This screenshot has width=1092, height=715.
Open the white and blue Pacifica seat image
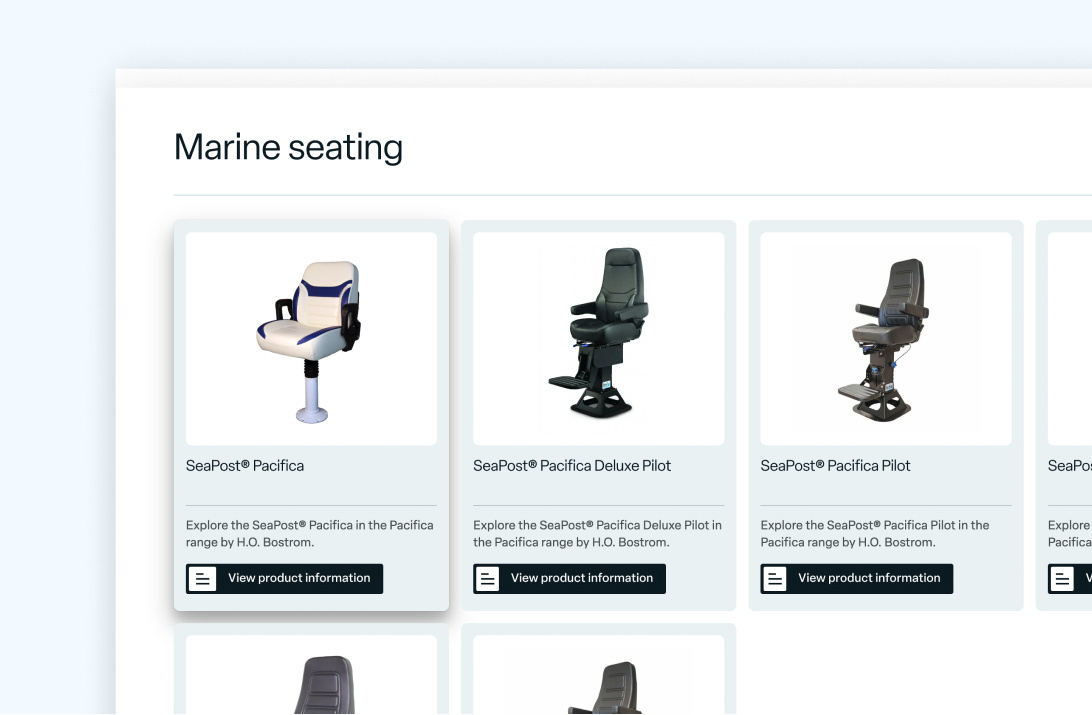[x=311, y=339]
